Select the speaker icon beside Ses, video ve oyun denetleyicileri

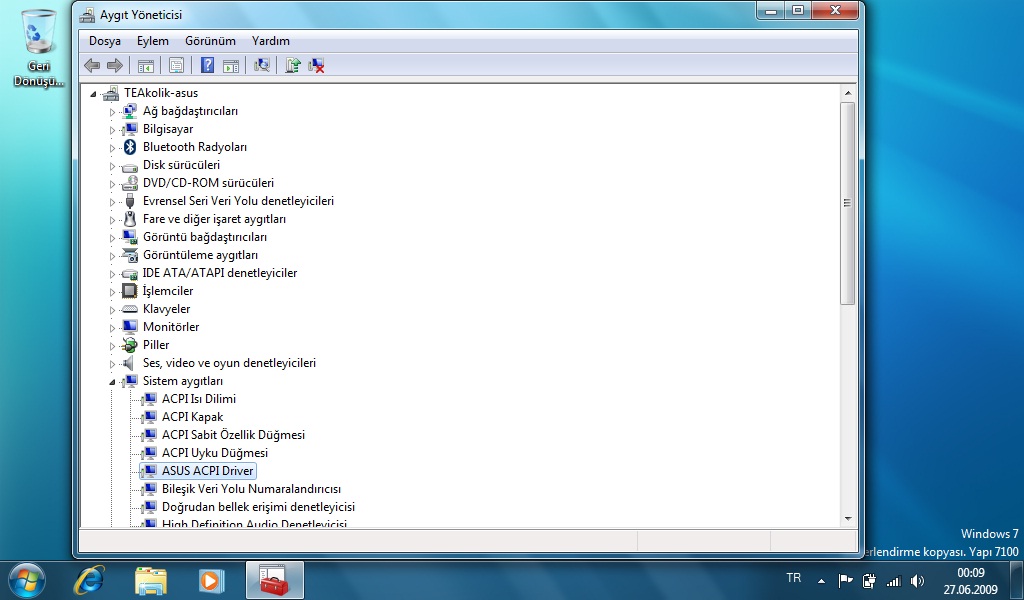click(x=129, y=363)
